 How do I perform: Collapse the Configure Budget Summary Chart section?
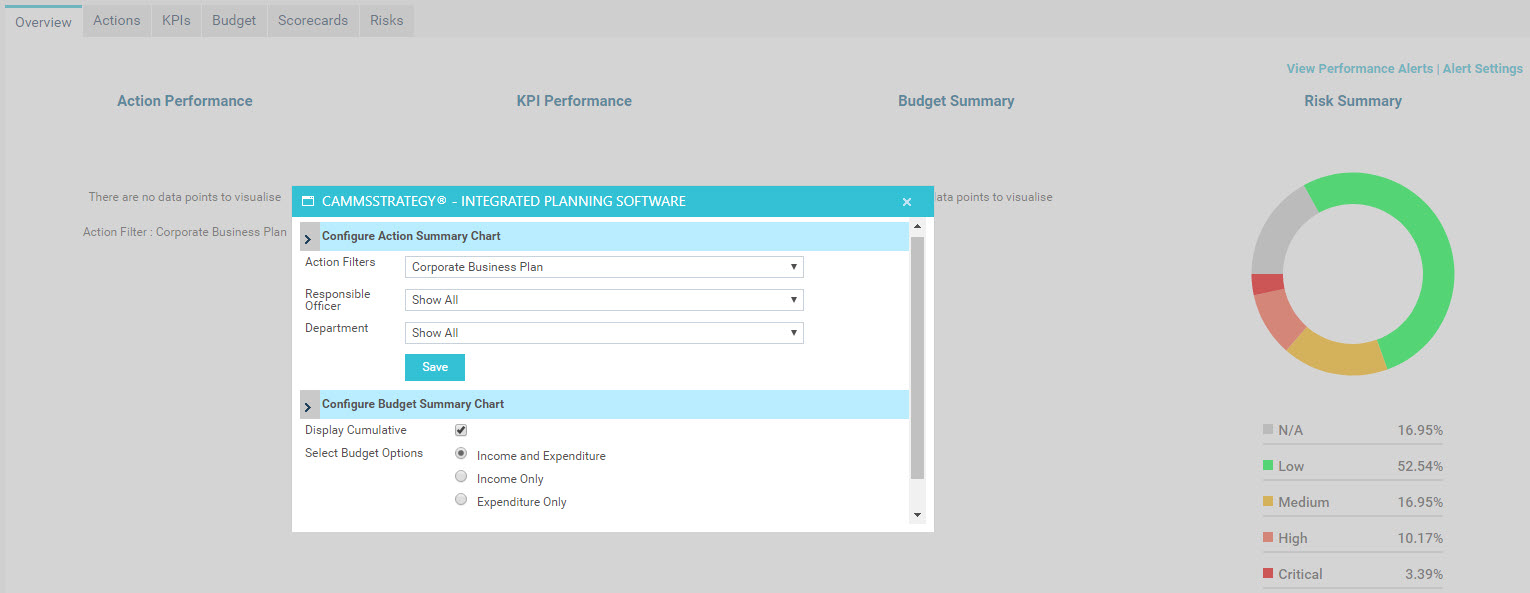[309, 405]
